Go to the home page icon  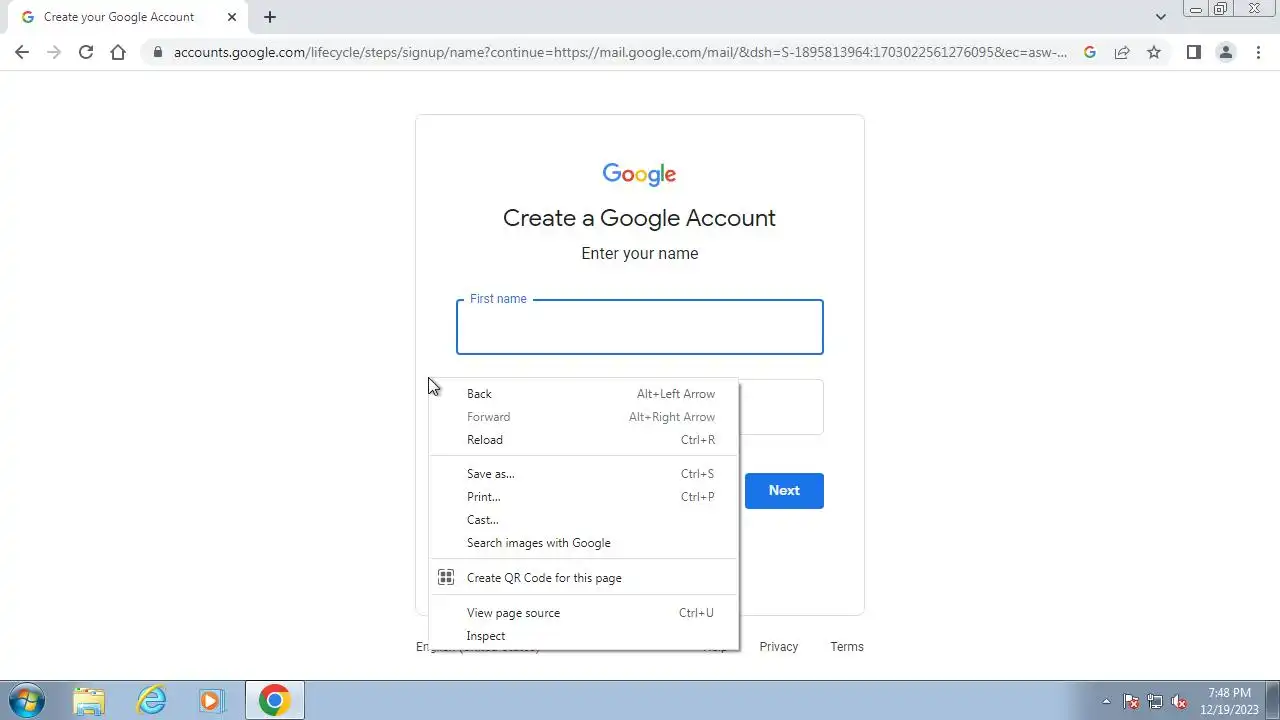click(x=118, y=52)
